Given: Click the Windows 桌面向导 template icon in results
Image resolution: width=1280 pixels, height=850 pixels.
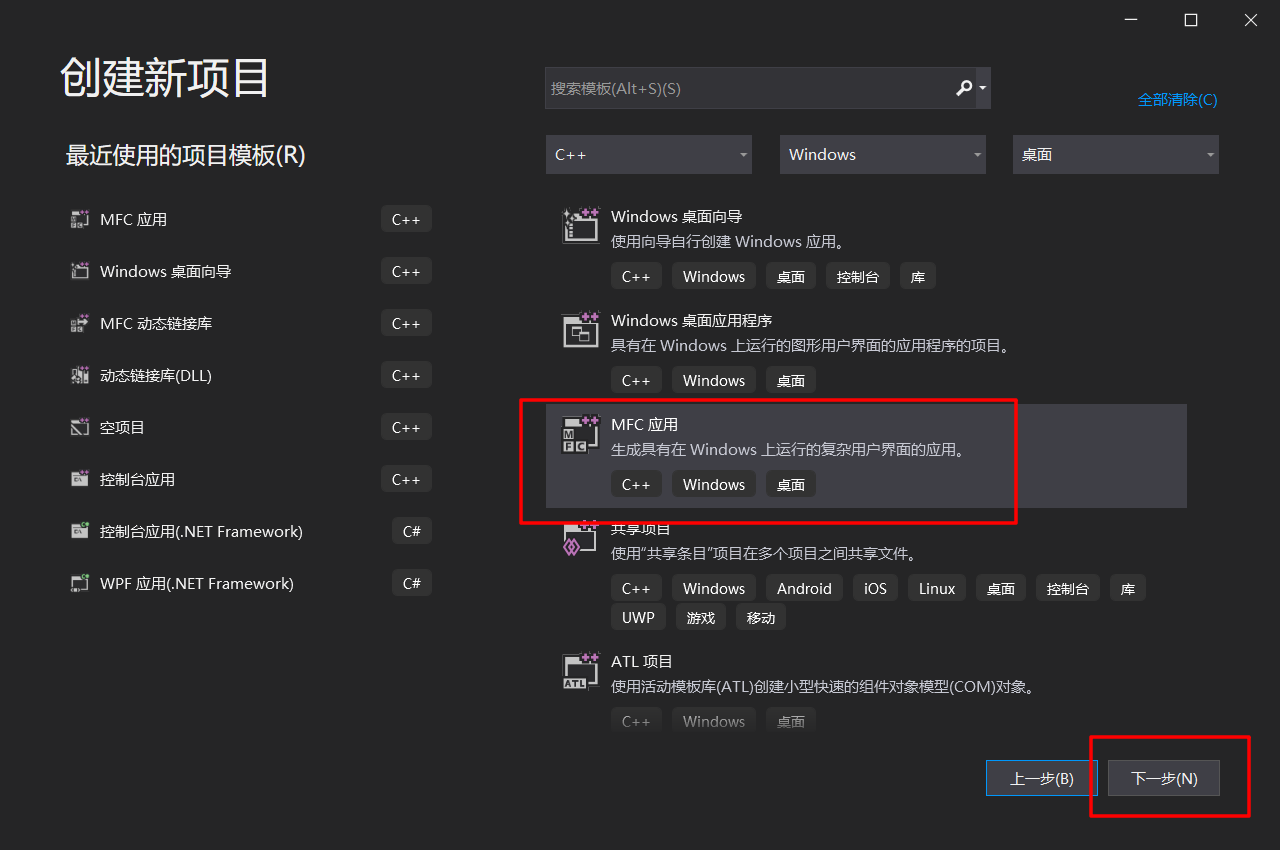Looking at the screenshot, I should click(581, 226).
